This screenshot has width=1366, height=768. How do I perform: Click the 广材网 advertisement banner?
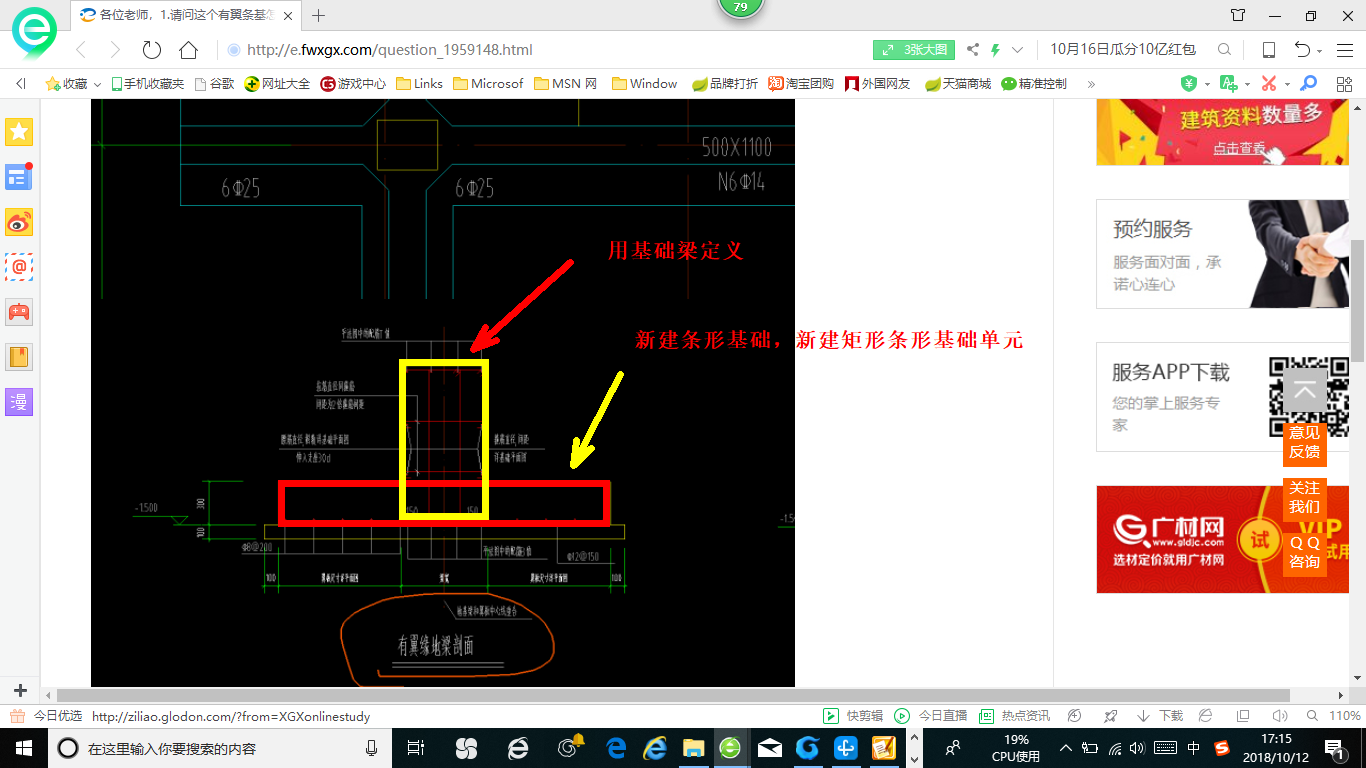pyautogui.click(x=1222, y=539)
